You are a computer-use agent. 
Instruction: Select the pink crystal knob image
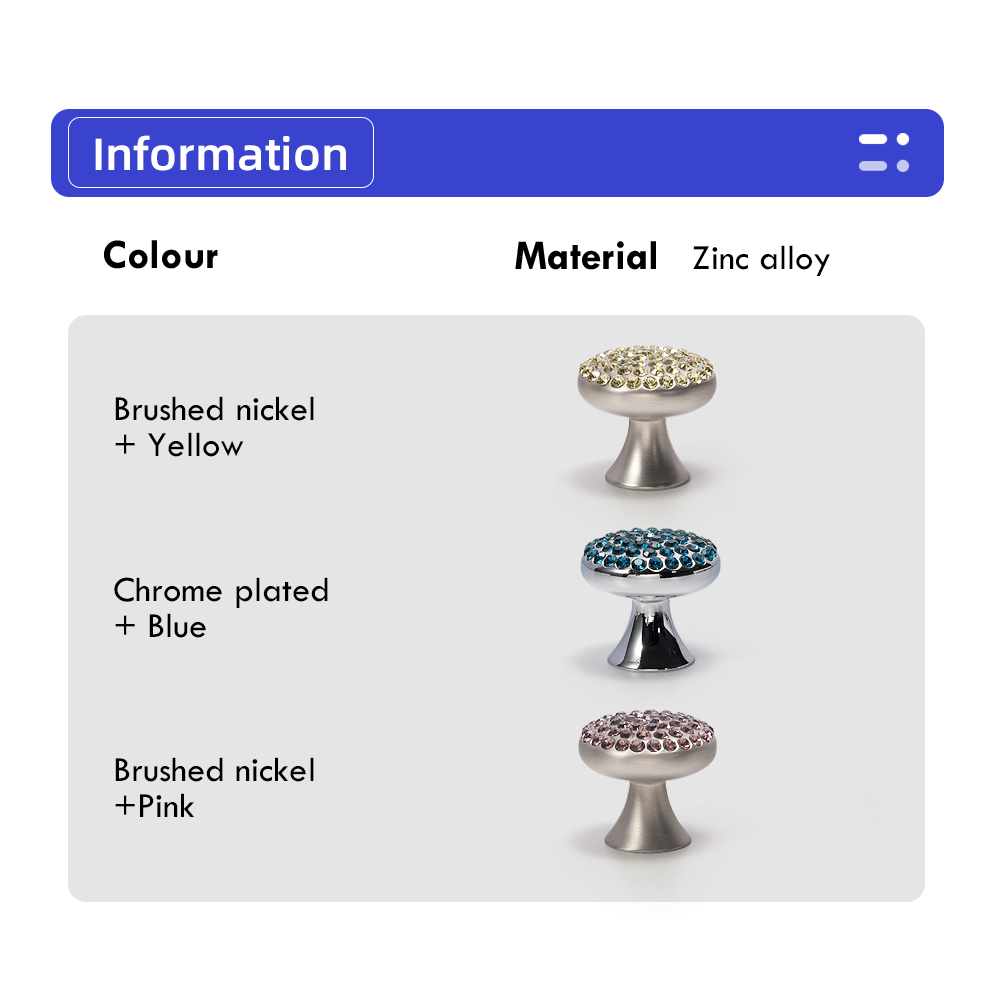pos(647,781)
